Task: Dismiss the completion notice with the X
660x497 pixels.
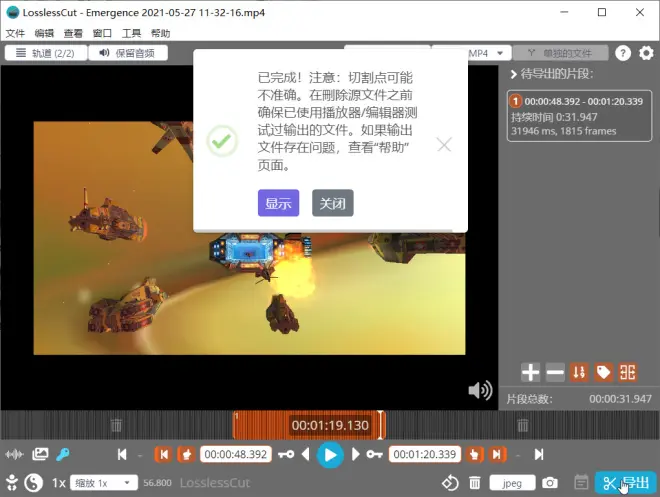Action: (x=444, y=145)
